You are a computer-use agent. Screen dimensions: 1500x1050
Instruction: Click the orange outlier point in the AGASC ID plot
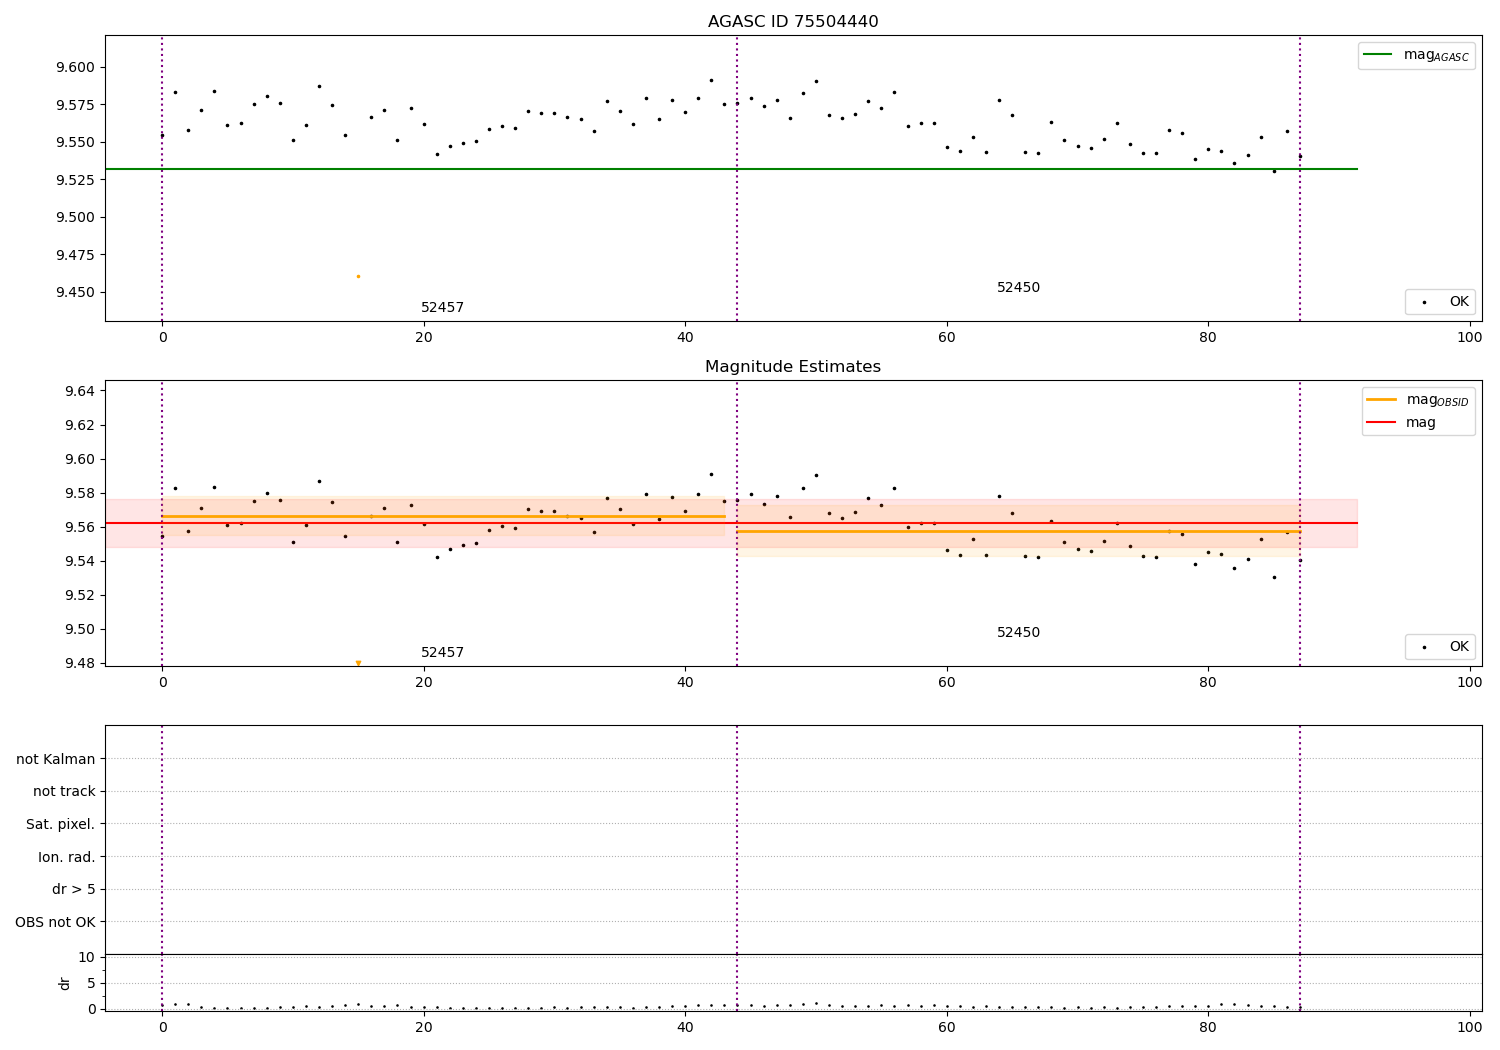[358, 276]
